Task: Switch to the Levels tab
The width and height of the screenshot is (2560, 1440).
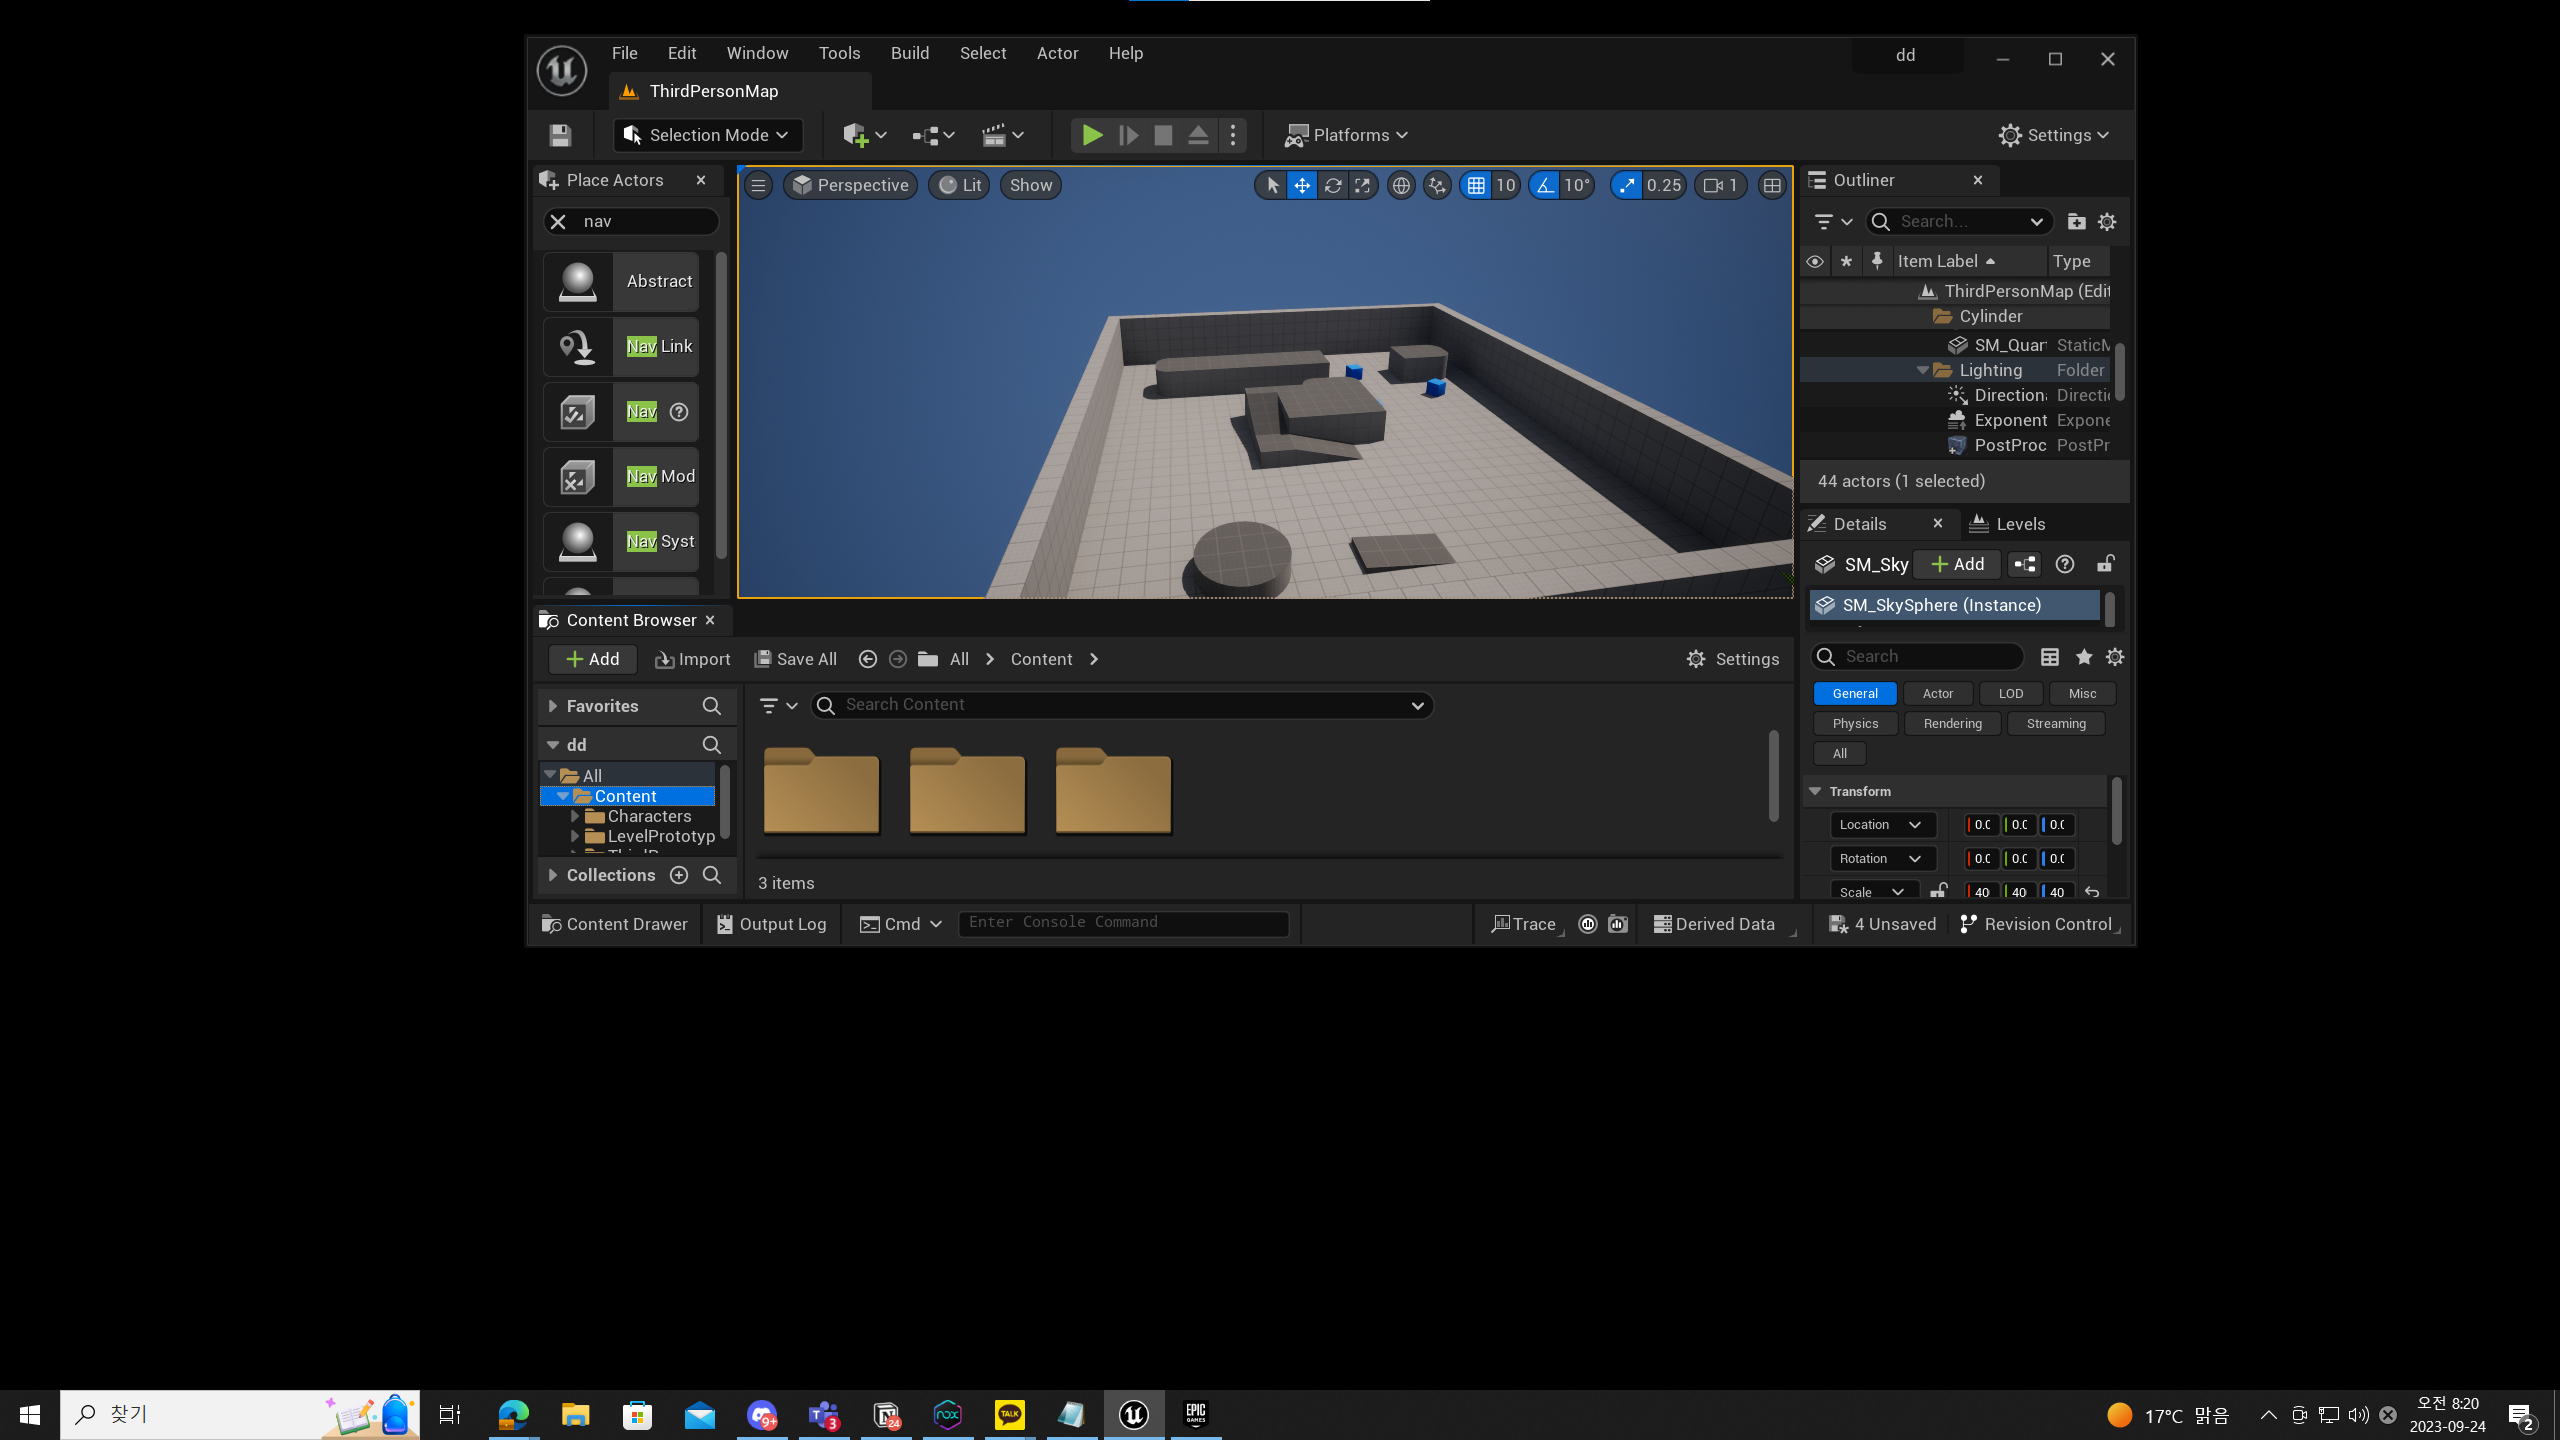Action: [2008, 524]
